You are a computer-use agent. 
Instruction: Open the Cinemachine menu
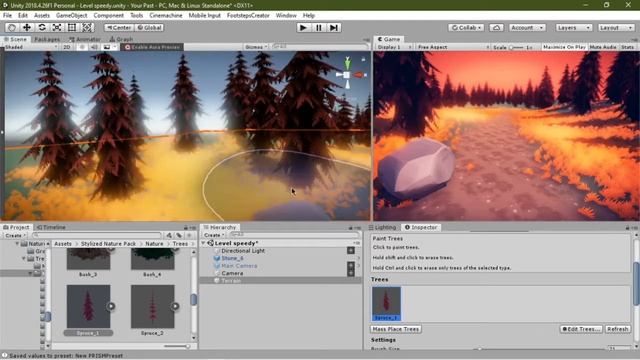click(166, 16)
